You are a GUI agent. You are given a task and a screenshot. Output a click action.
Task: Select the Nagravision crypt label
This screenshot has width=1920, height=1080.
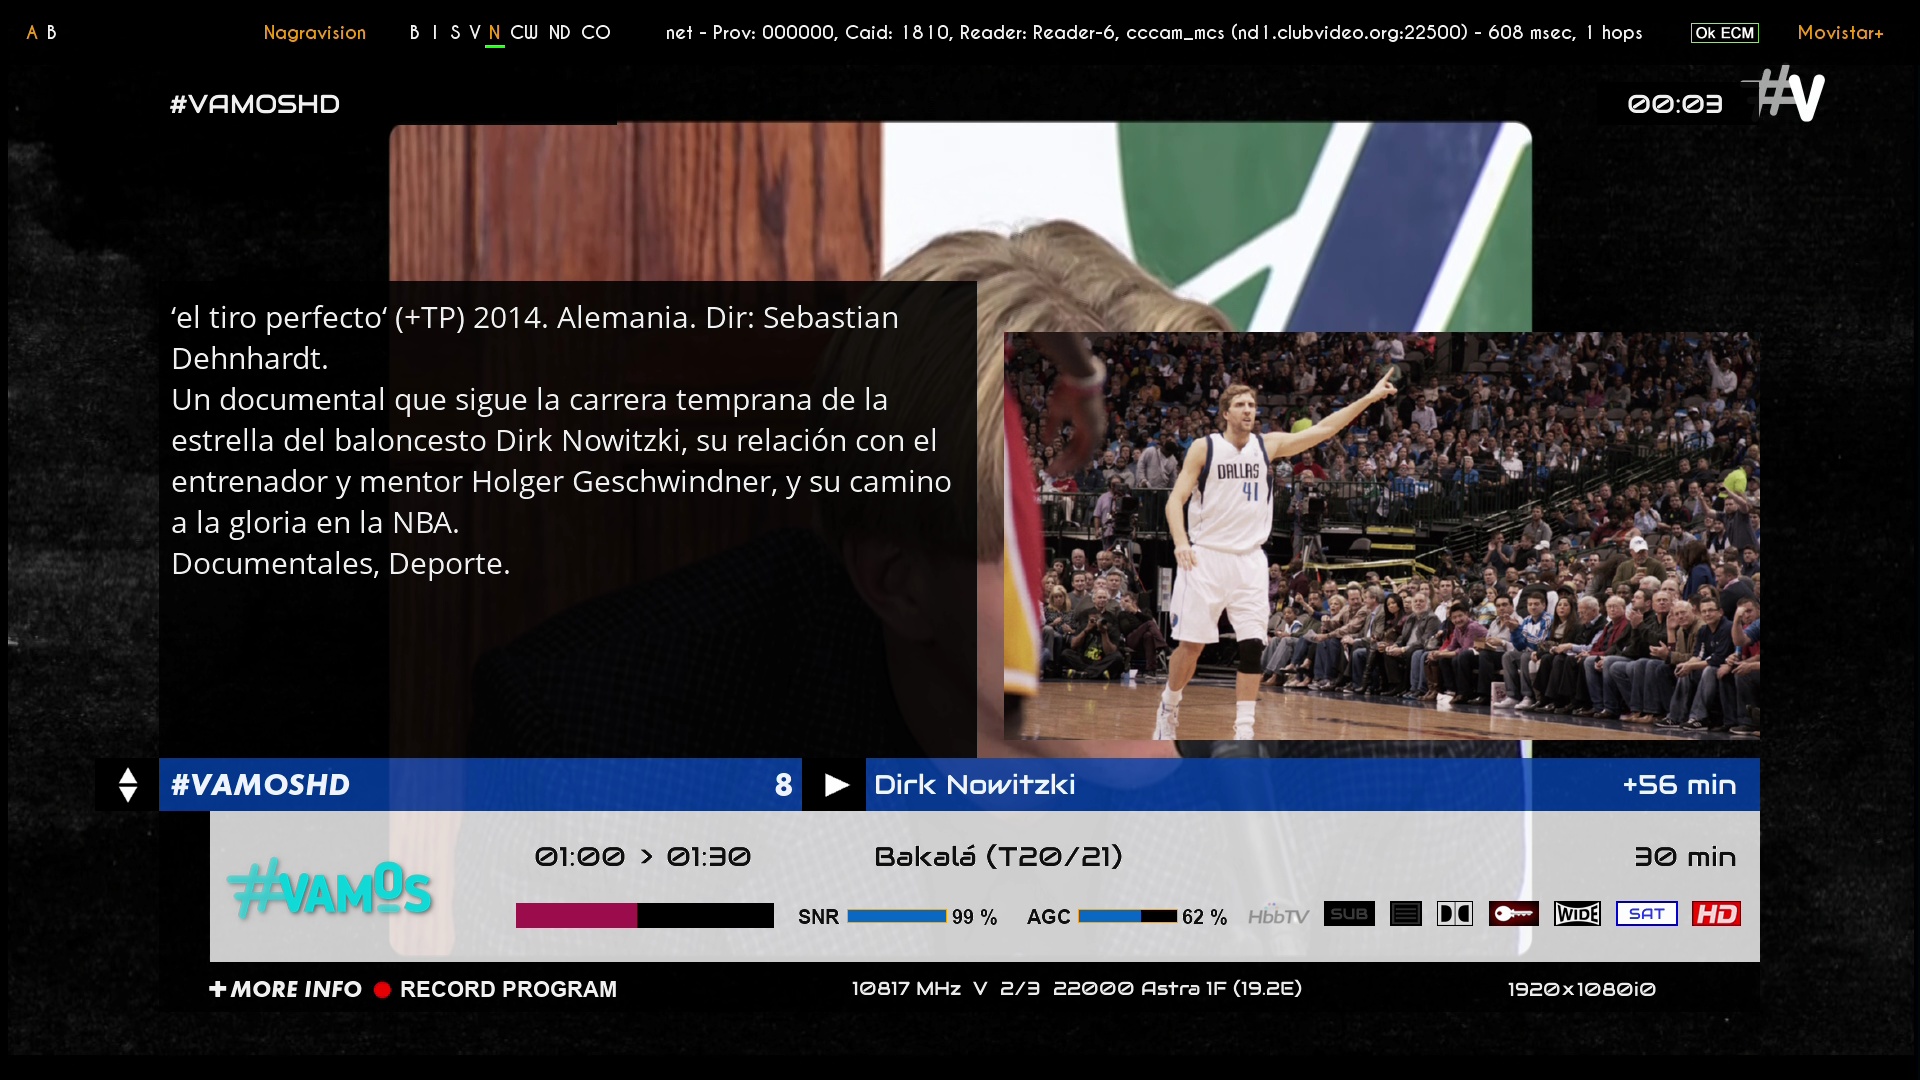(x=314, y=33)
